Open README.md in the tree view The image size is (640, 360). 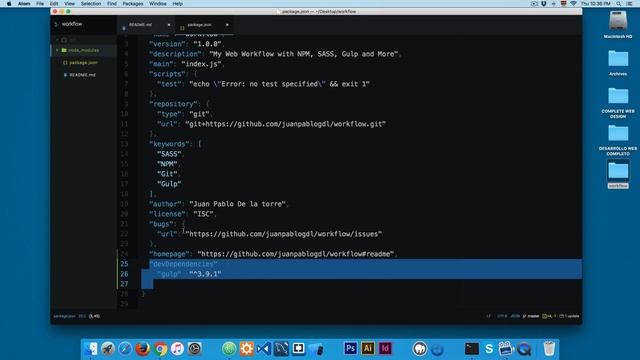[82, 75]
